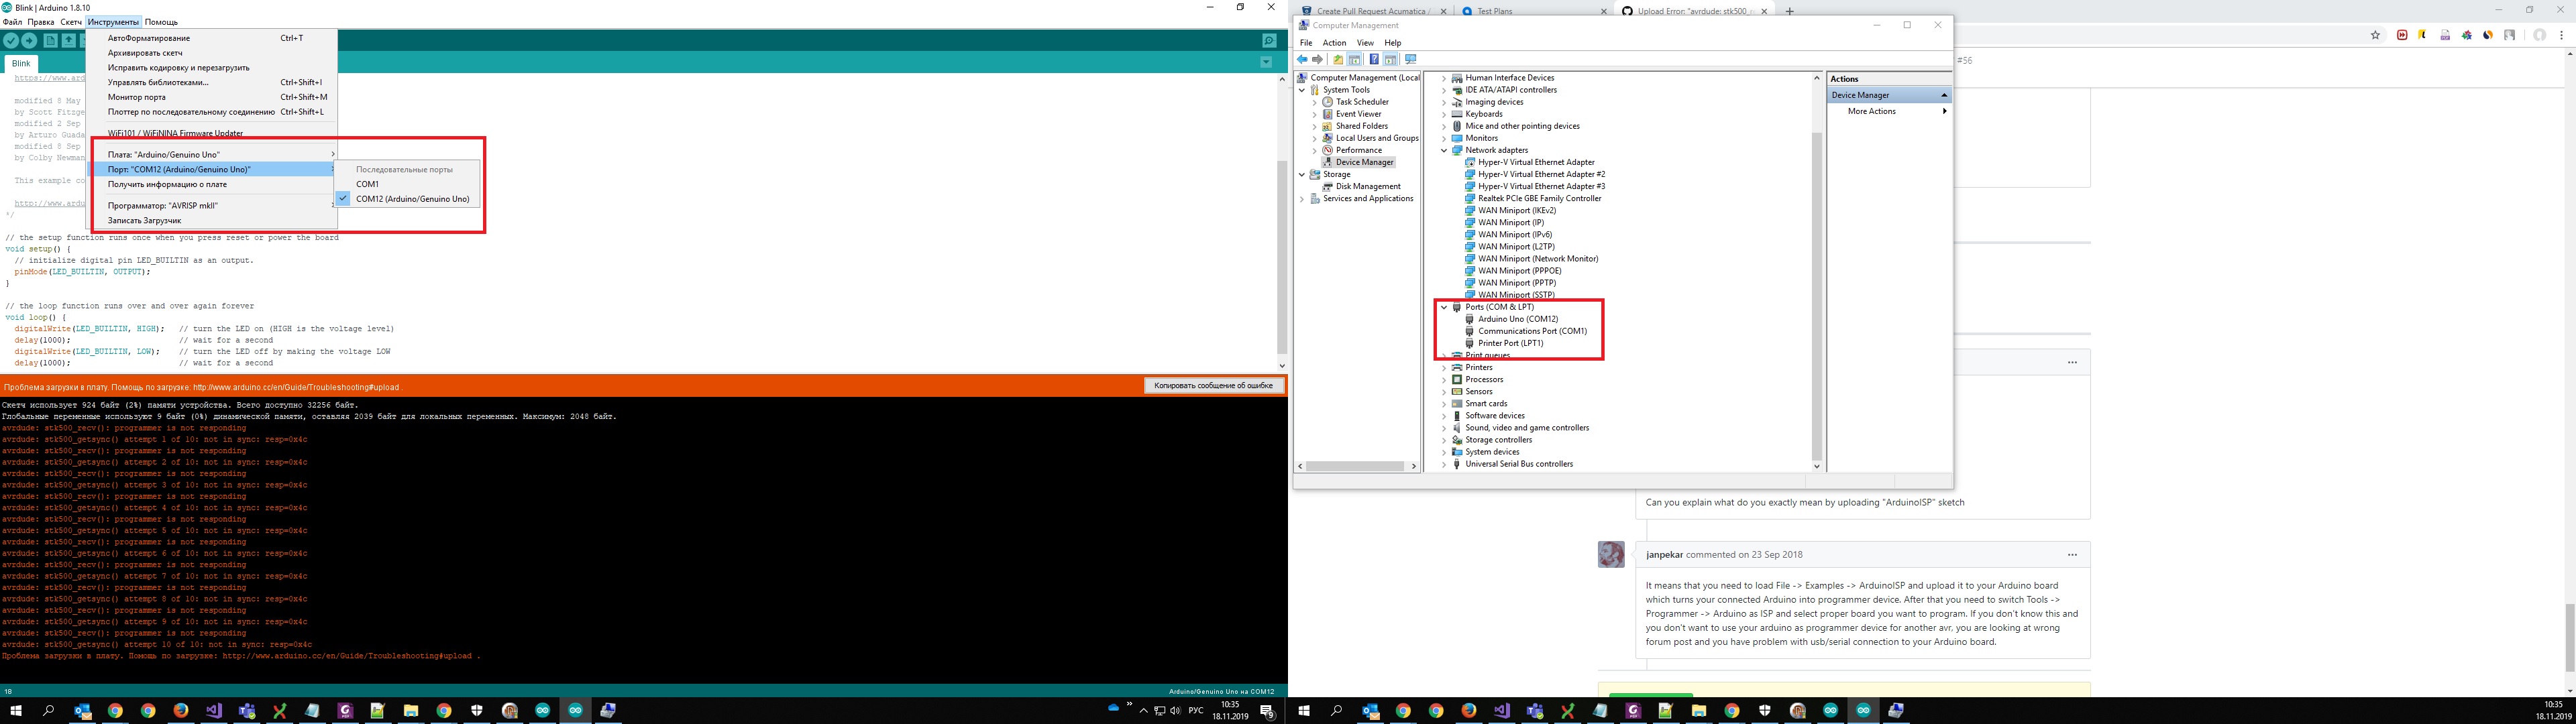Click Back arrow in Computer Management toolbar
This screenshot has height=724, width=2576.
pyautogui.click(x=1302, y=59)
